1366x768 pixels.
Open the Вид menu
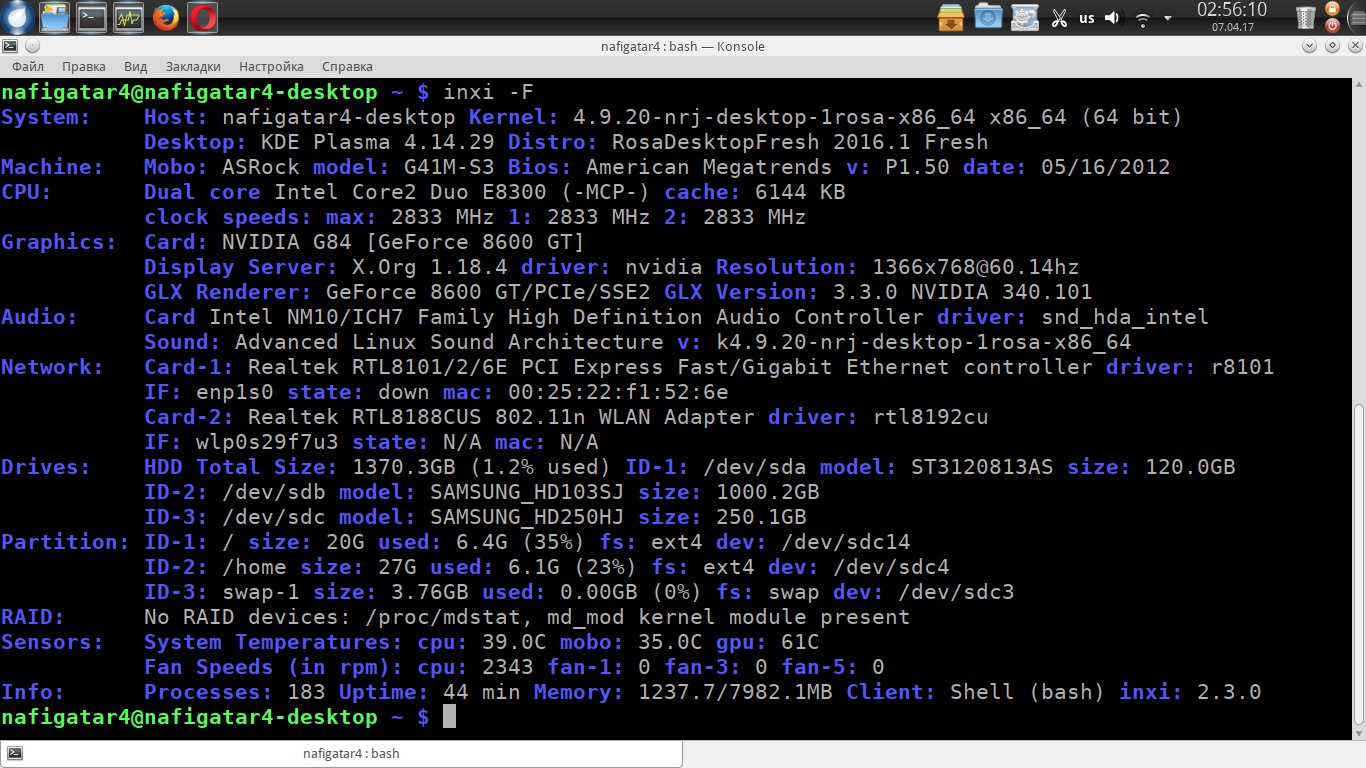pyautogui.click(x=136, y=67)
